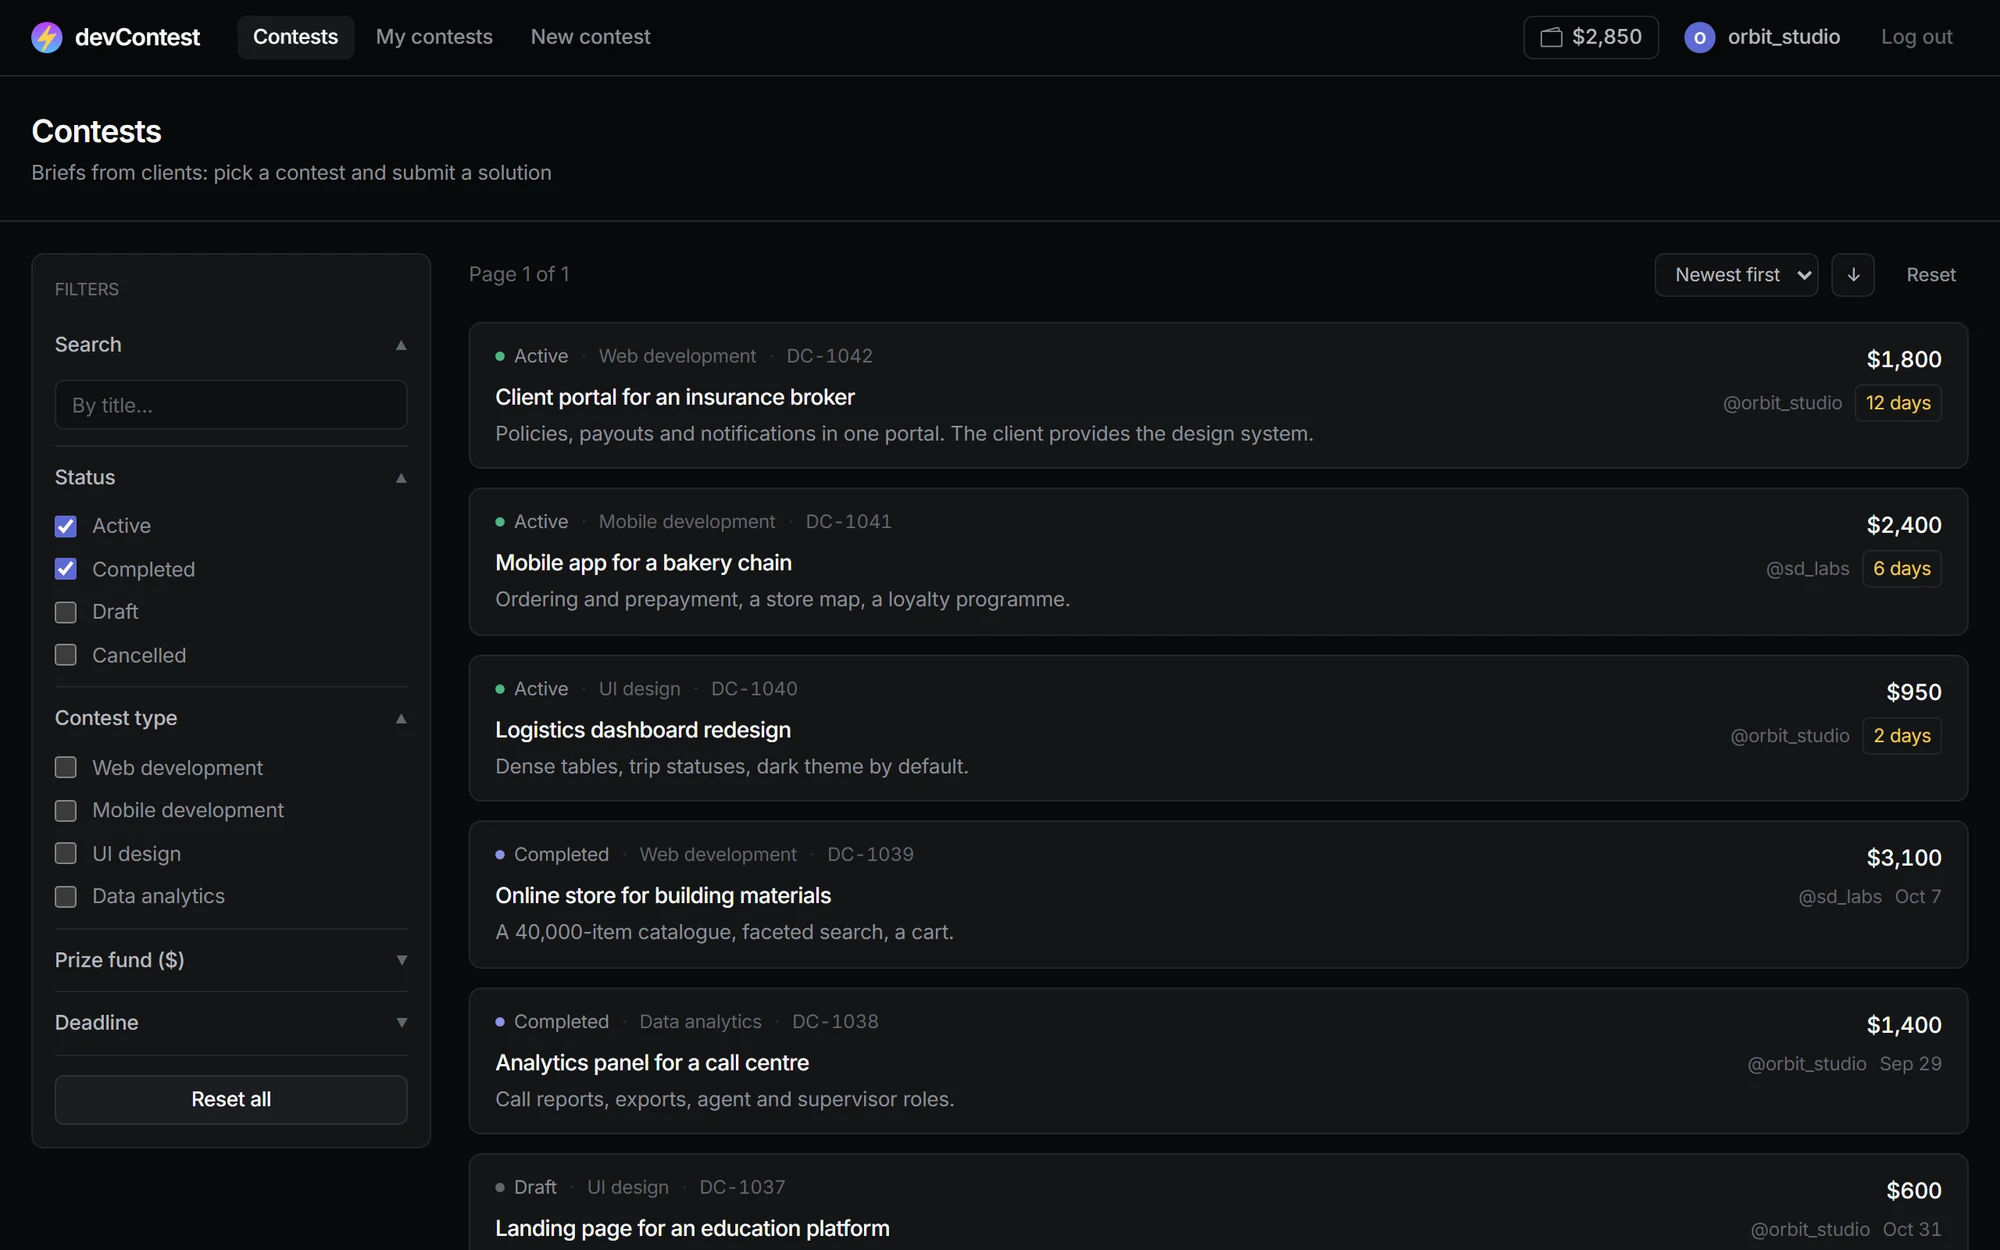Click orbit_studio username in header
This screenshot has width=2000, height=1250.
click(1784, 37)
